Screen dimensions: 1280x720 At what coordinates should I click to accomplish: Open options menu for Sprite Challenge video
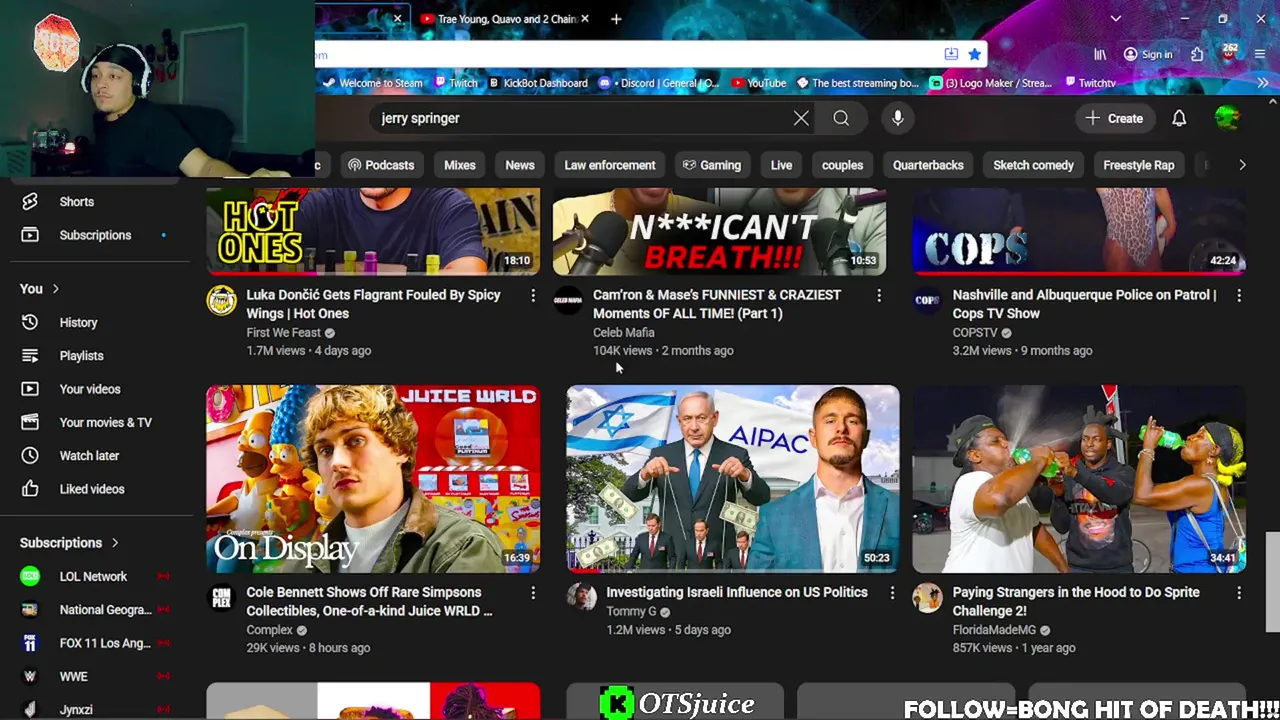pyautogui.click(x=1239, y=592)
